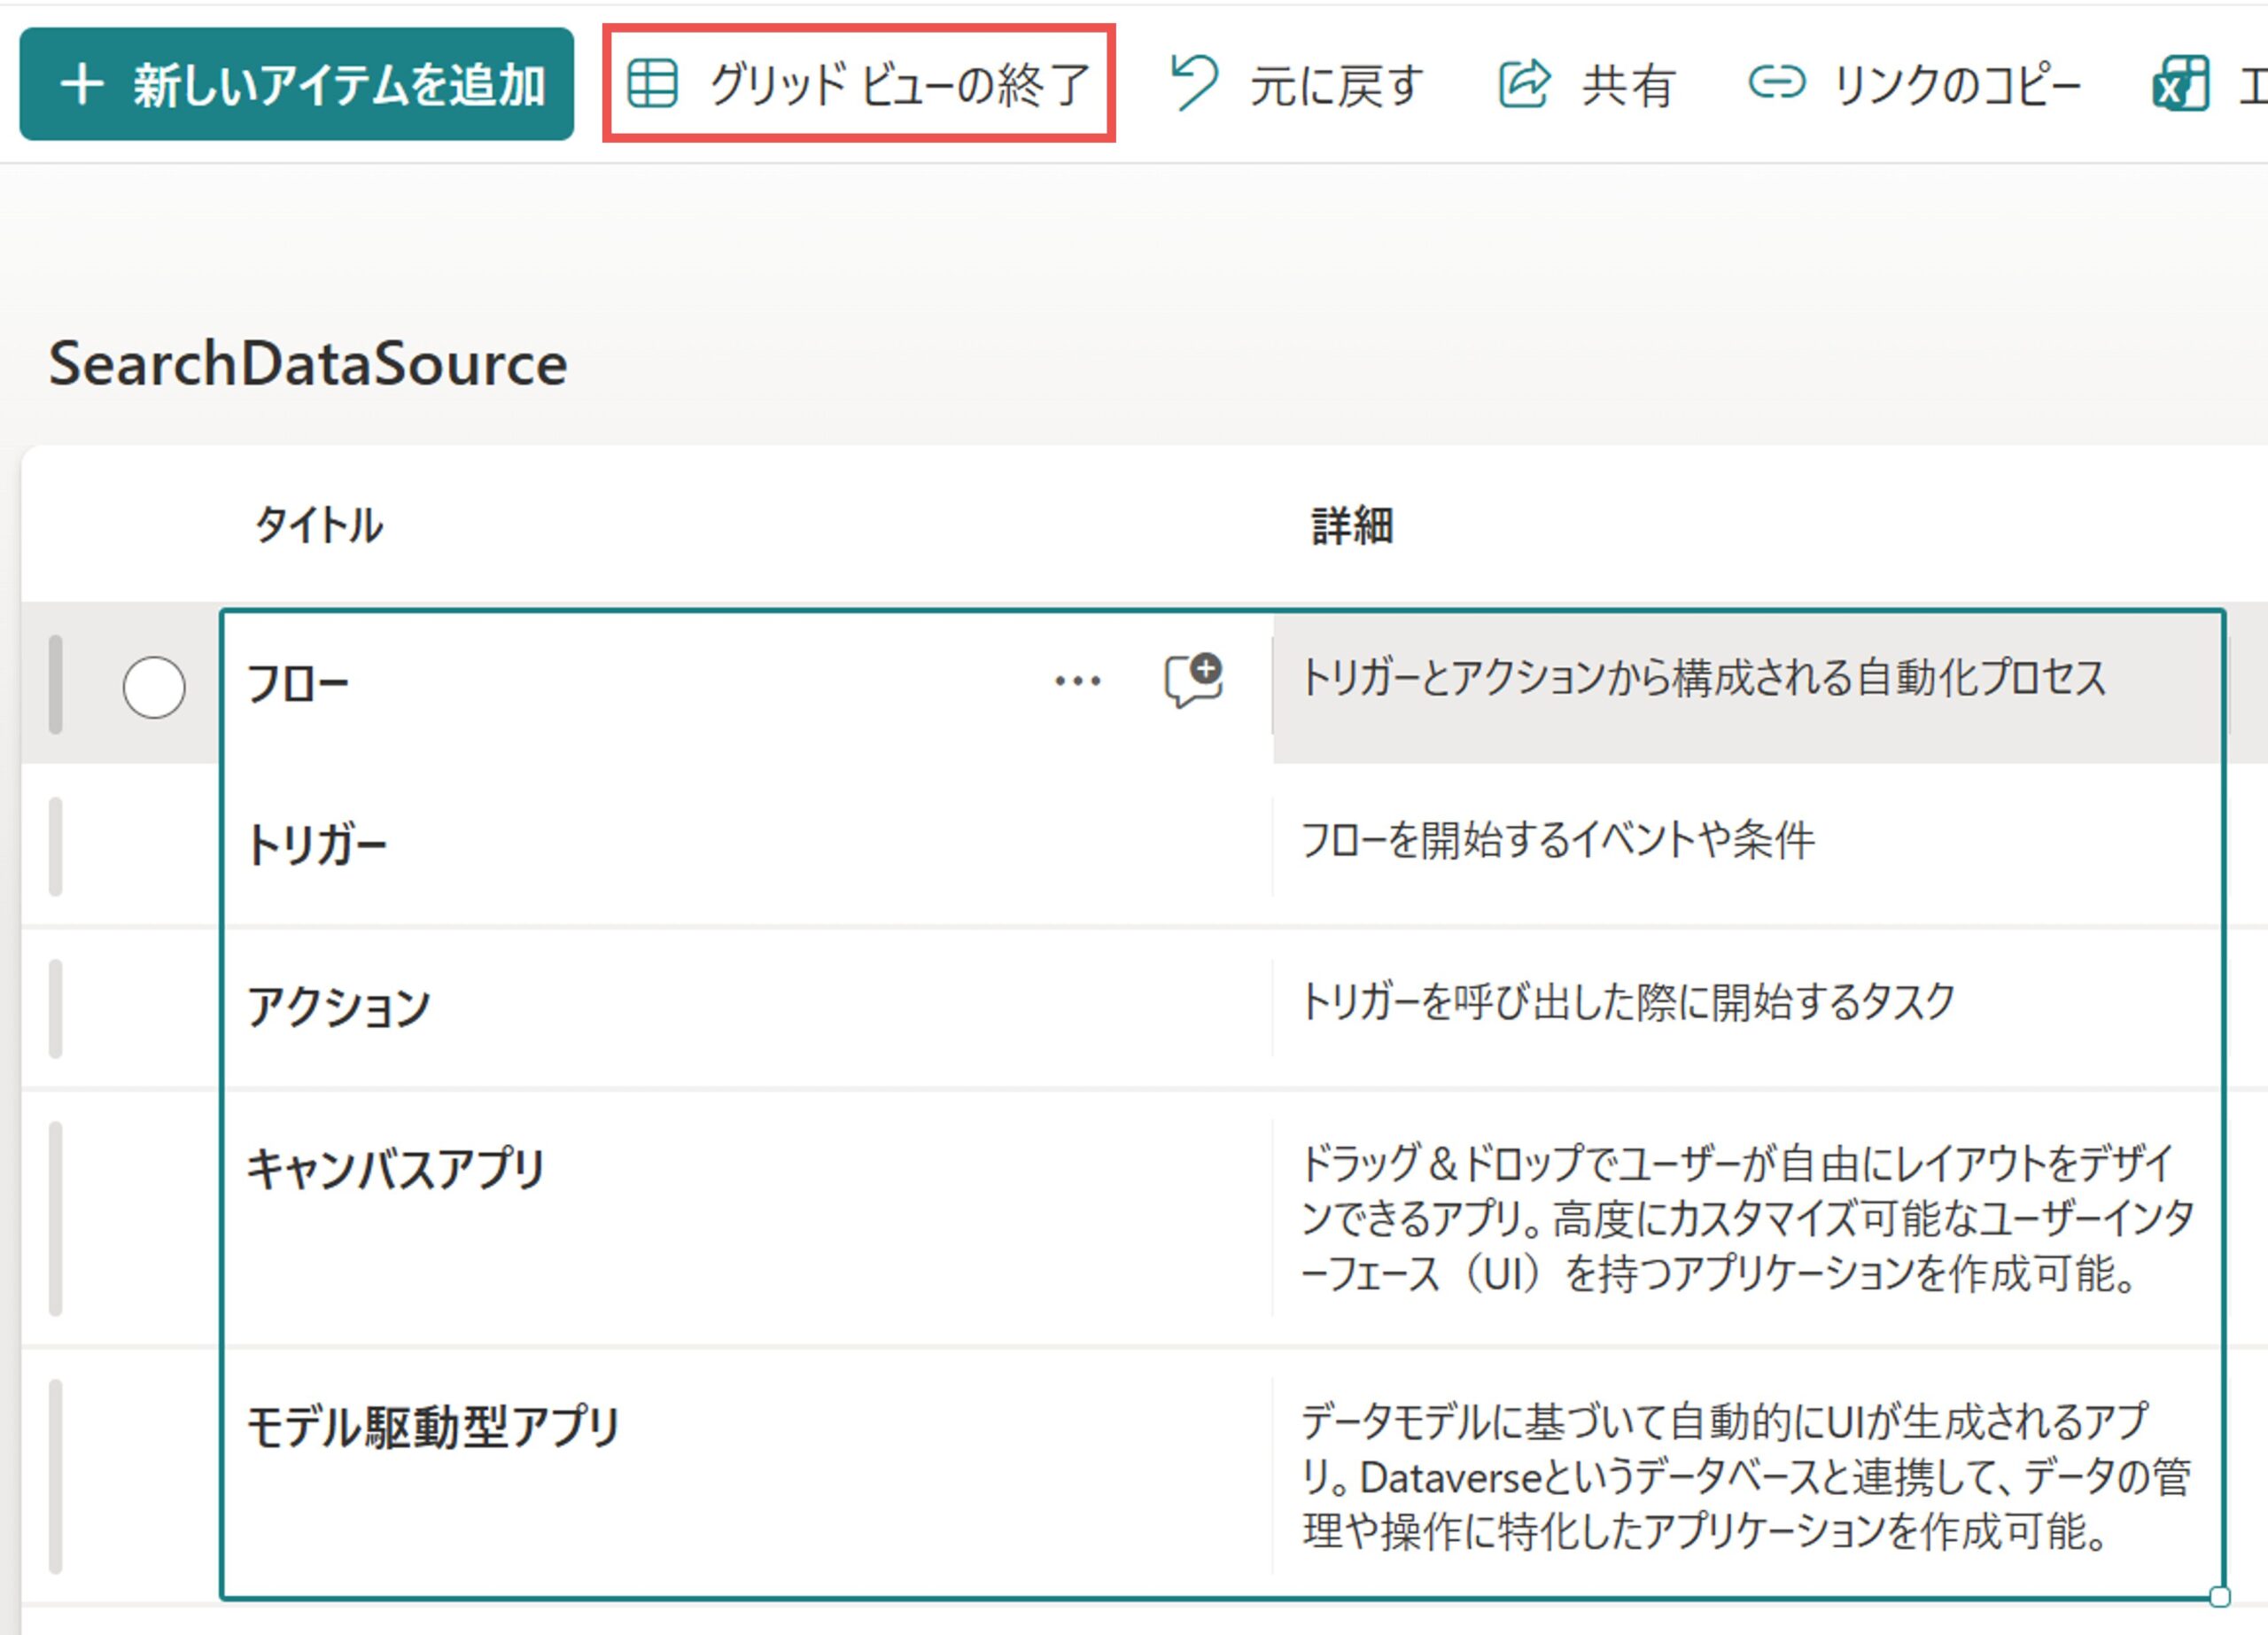The height and width of the screenshot is (1635, 2268).
Task: Click the fill handle at selection corner
Action: (x=2219, y=1596)
